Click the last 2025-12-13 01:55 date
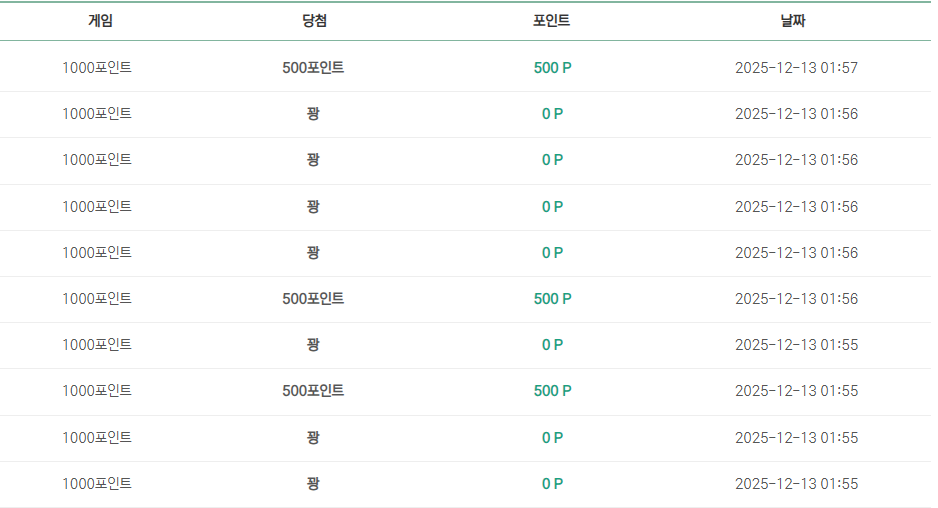 [796, 483]
